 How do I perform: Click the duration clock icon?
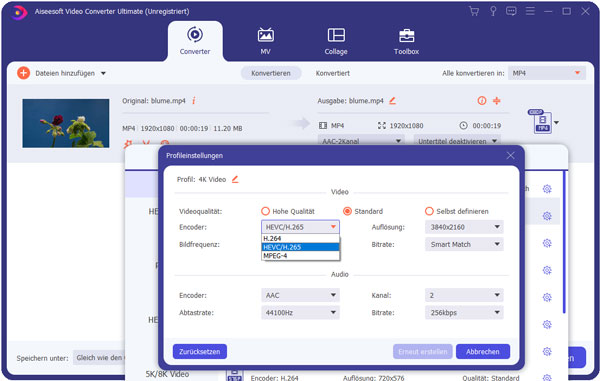[463, 125]
